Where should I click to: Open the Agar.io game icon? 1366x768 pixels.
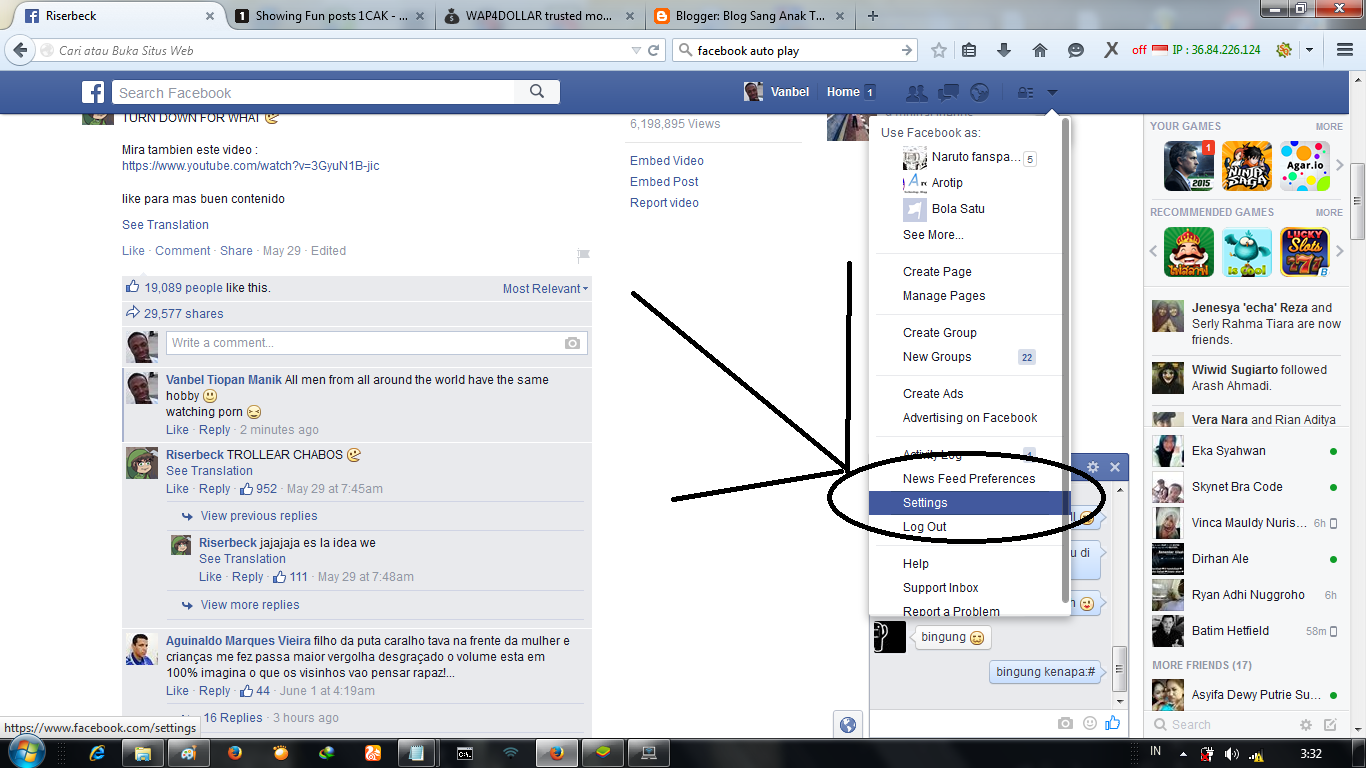pos(1305,166)
